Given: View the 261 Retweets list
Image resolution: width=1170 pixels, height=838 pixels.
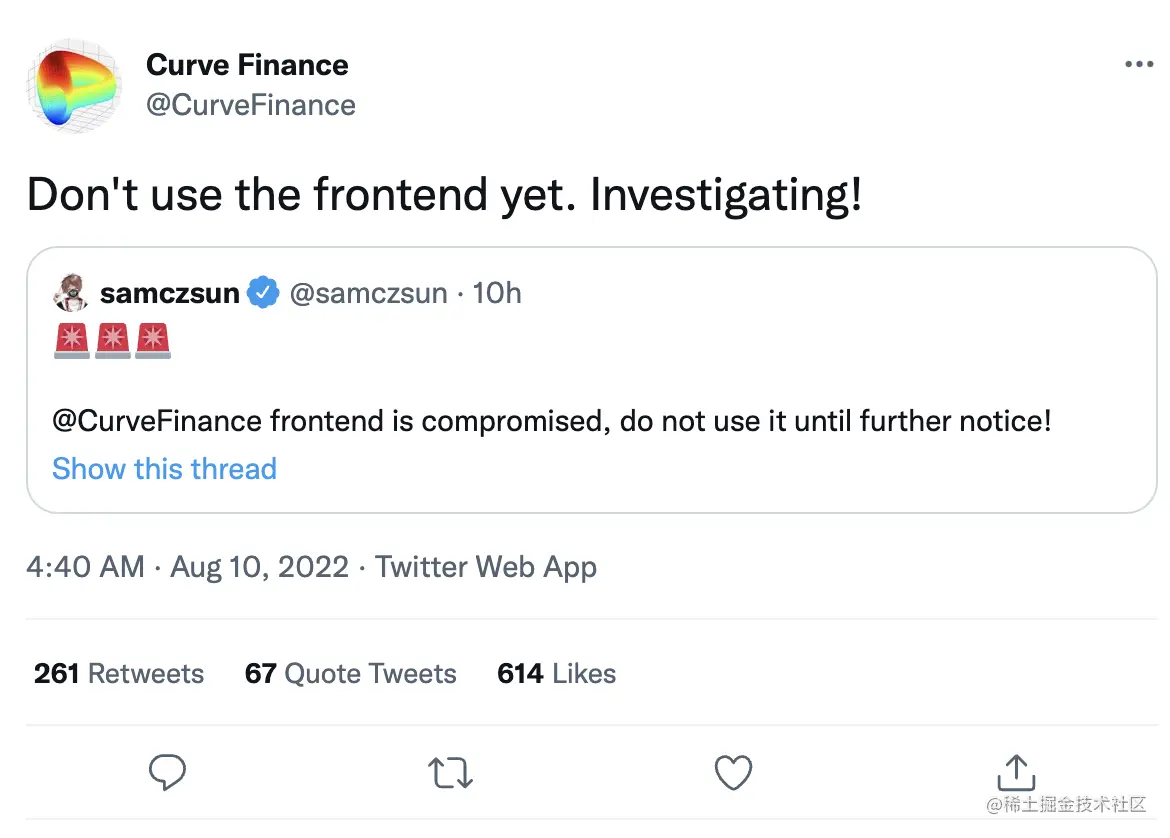Looking at the screenshot, I should 119,674.
